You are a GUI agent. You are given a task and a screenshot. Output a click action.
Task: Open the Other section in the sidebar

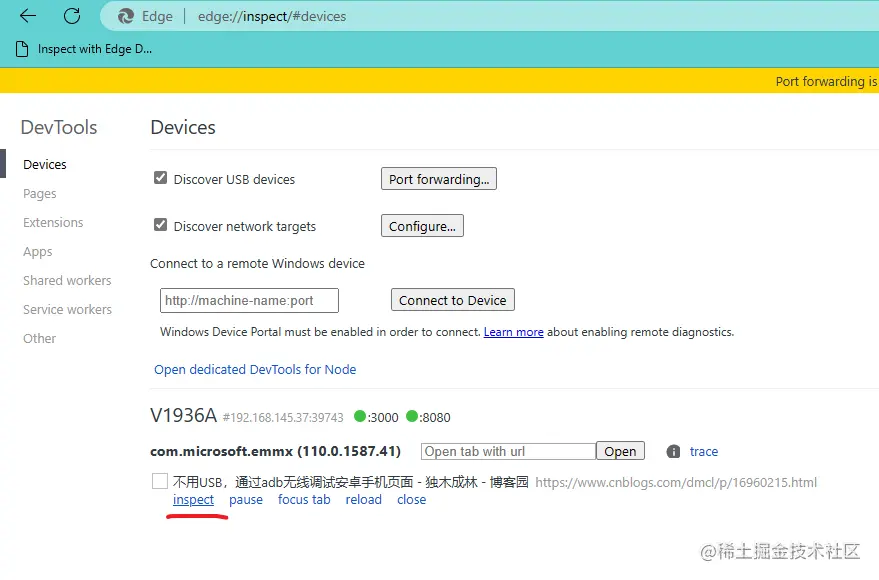click(x=39, y=338)
